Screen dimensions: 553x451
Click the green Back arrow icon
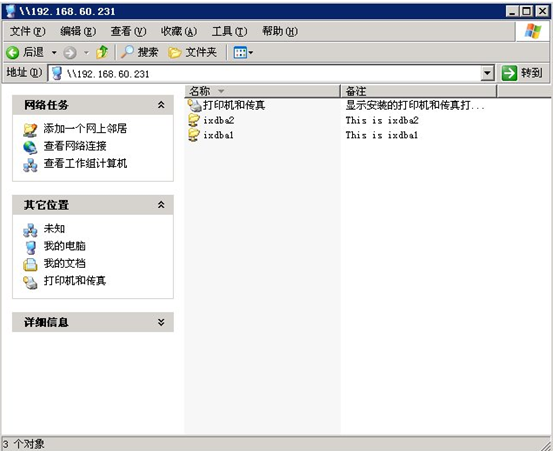click(13, 53)
